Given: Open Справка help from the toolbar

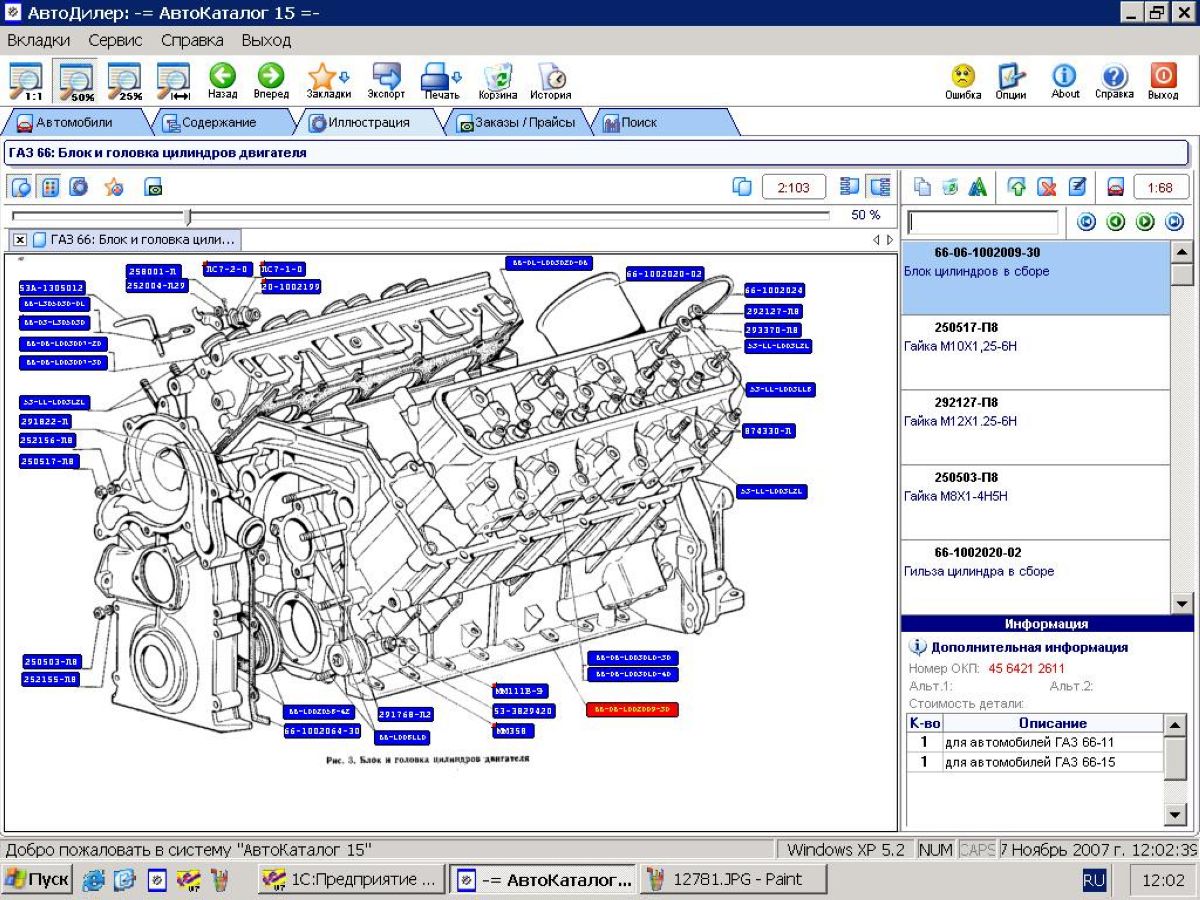Looking at the screenshot, I should click(x=1114, y=82).
